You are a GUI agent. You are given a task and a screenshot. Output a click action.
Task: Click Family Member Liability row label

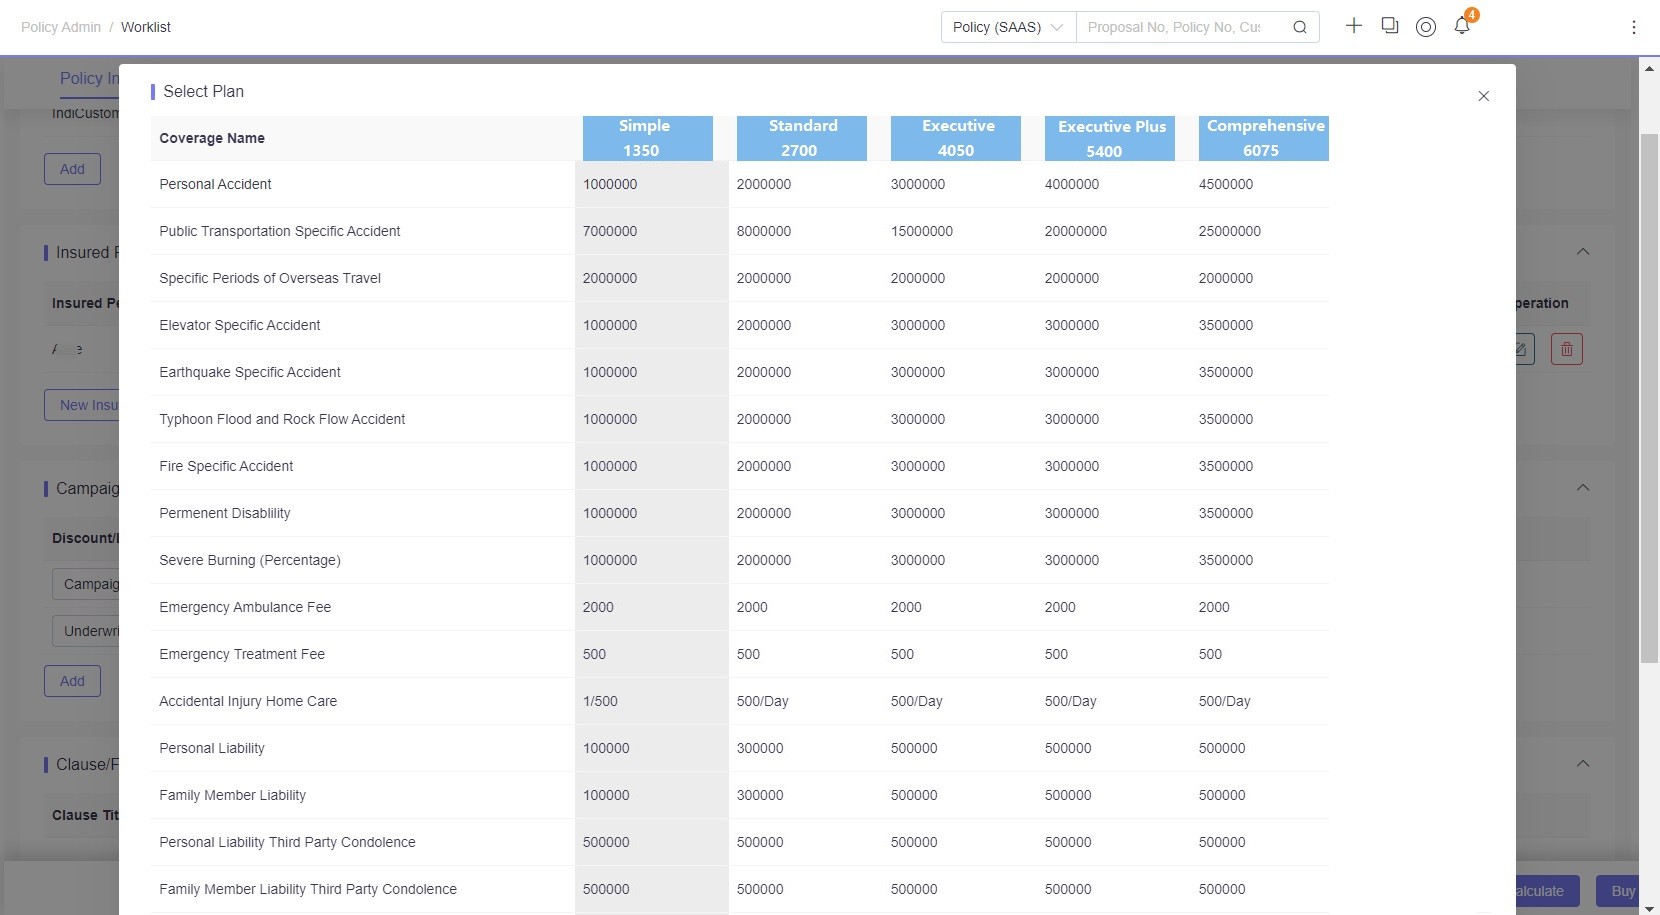(233, 795)
